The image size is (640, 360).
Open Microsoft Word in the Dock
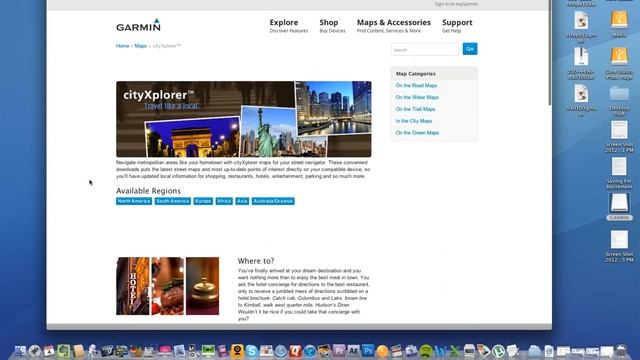point(440,351)
